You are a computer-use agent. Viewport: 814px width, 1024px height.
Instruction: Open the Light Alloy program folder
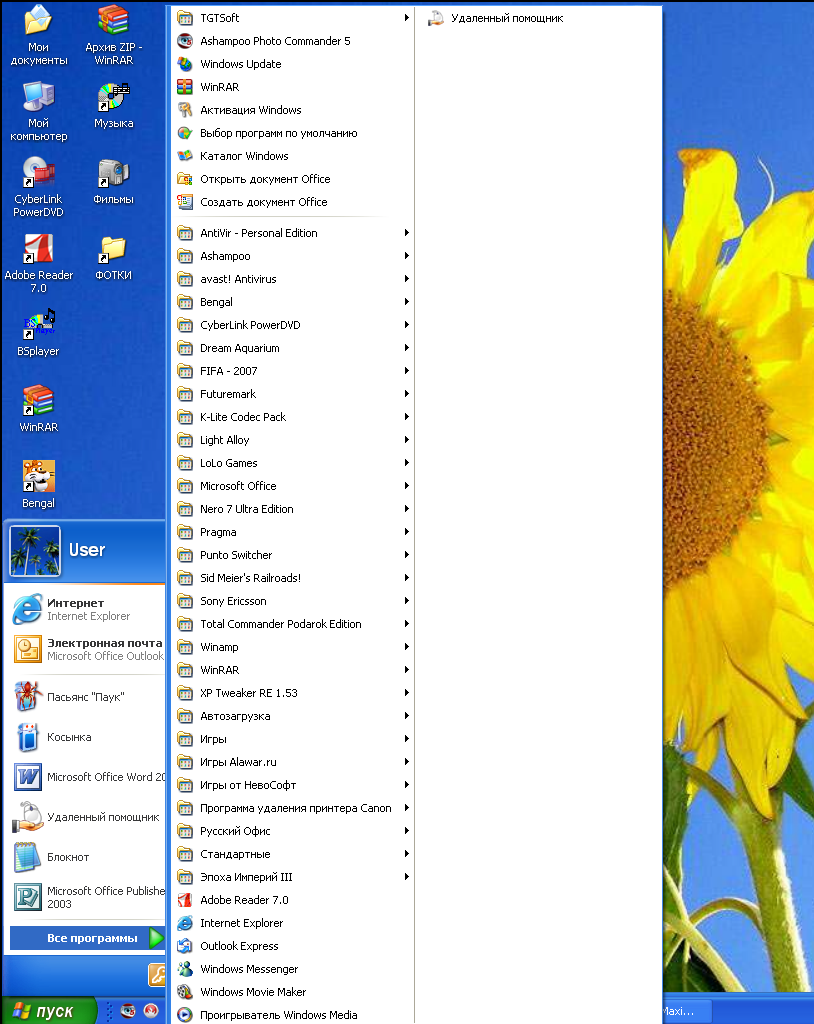point(293,440)
